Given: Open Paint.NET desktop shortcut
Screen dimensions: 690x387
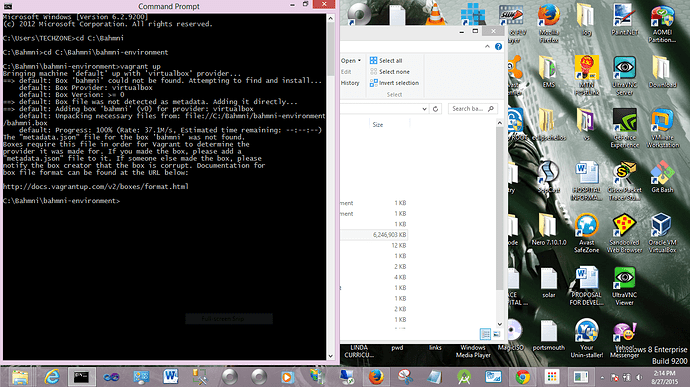Looking at the screenshot, I should coord(624,20).
